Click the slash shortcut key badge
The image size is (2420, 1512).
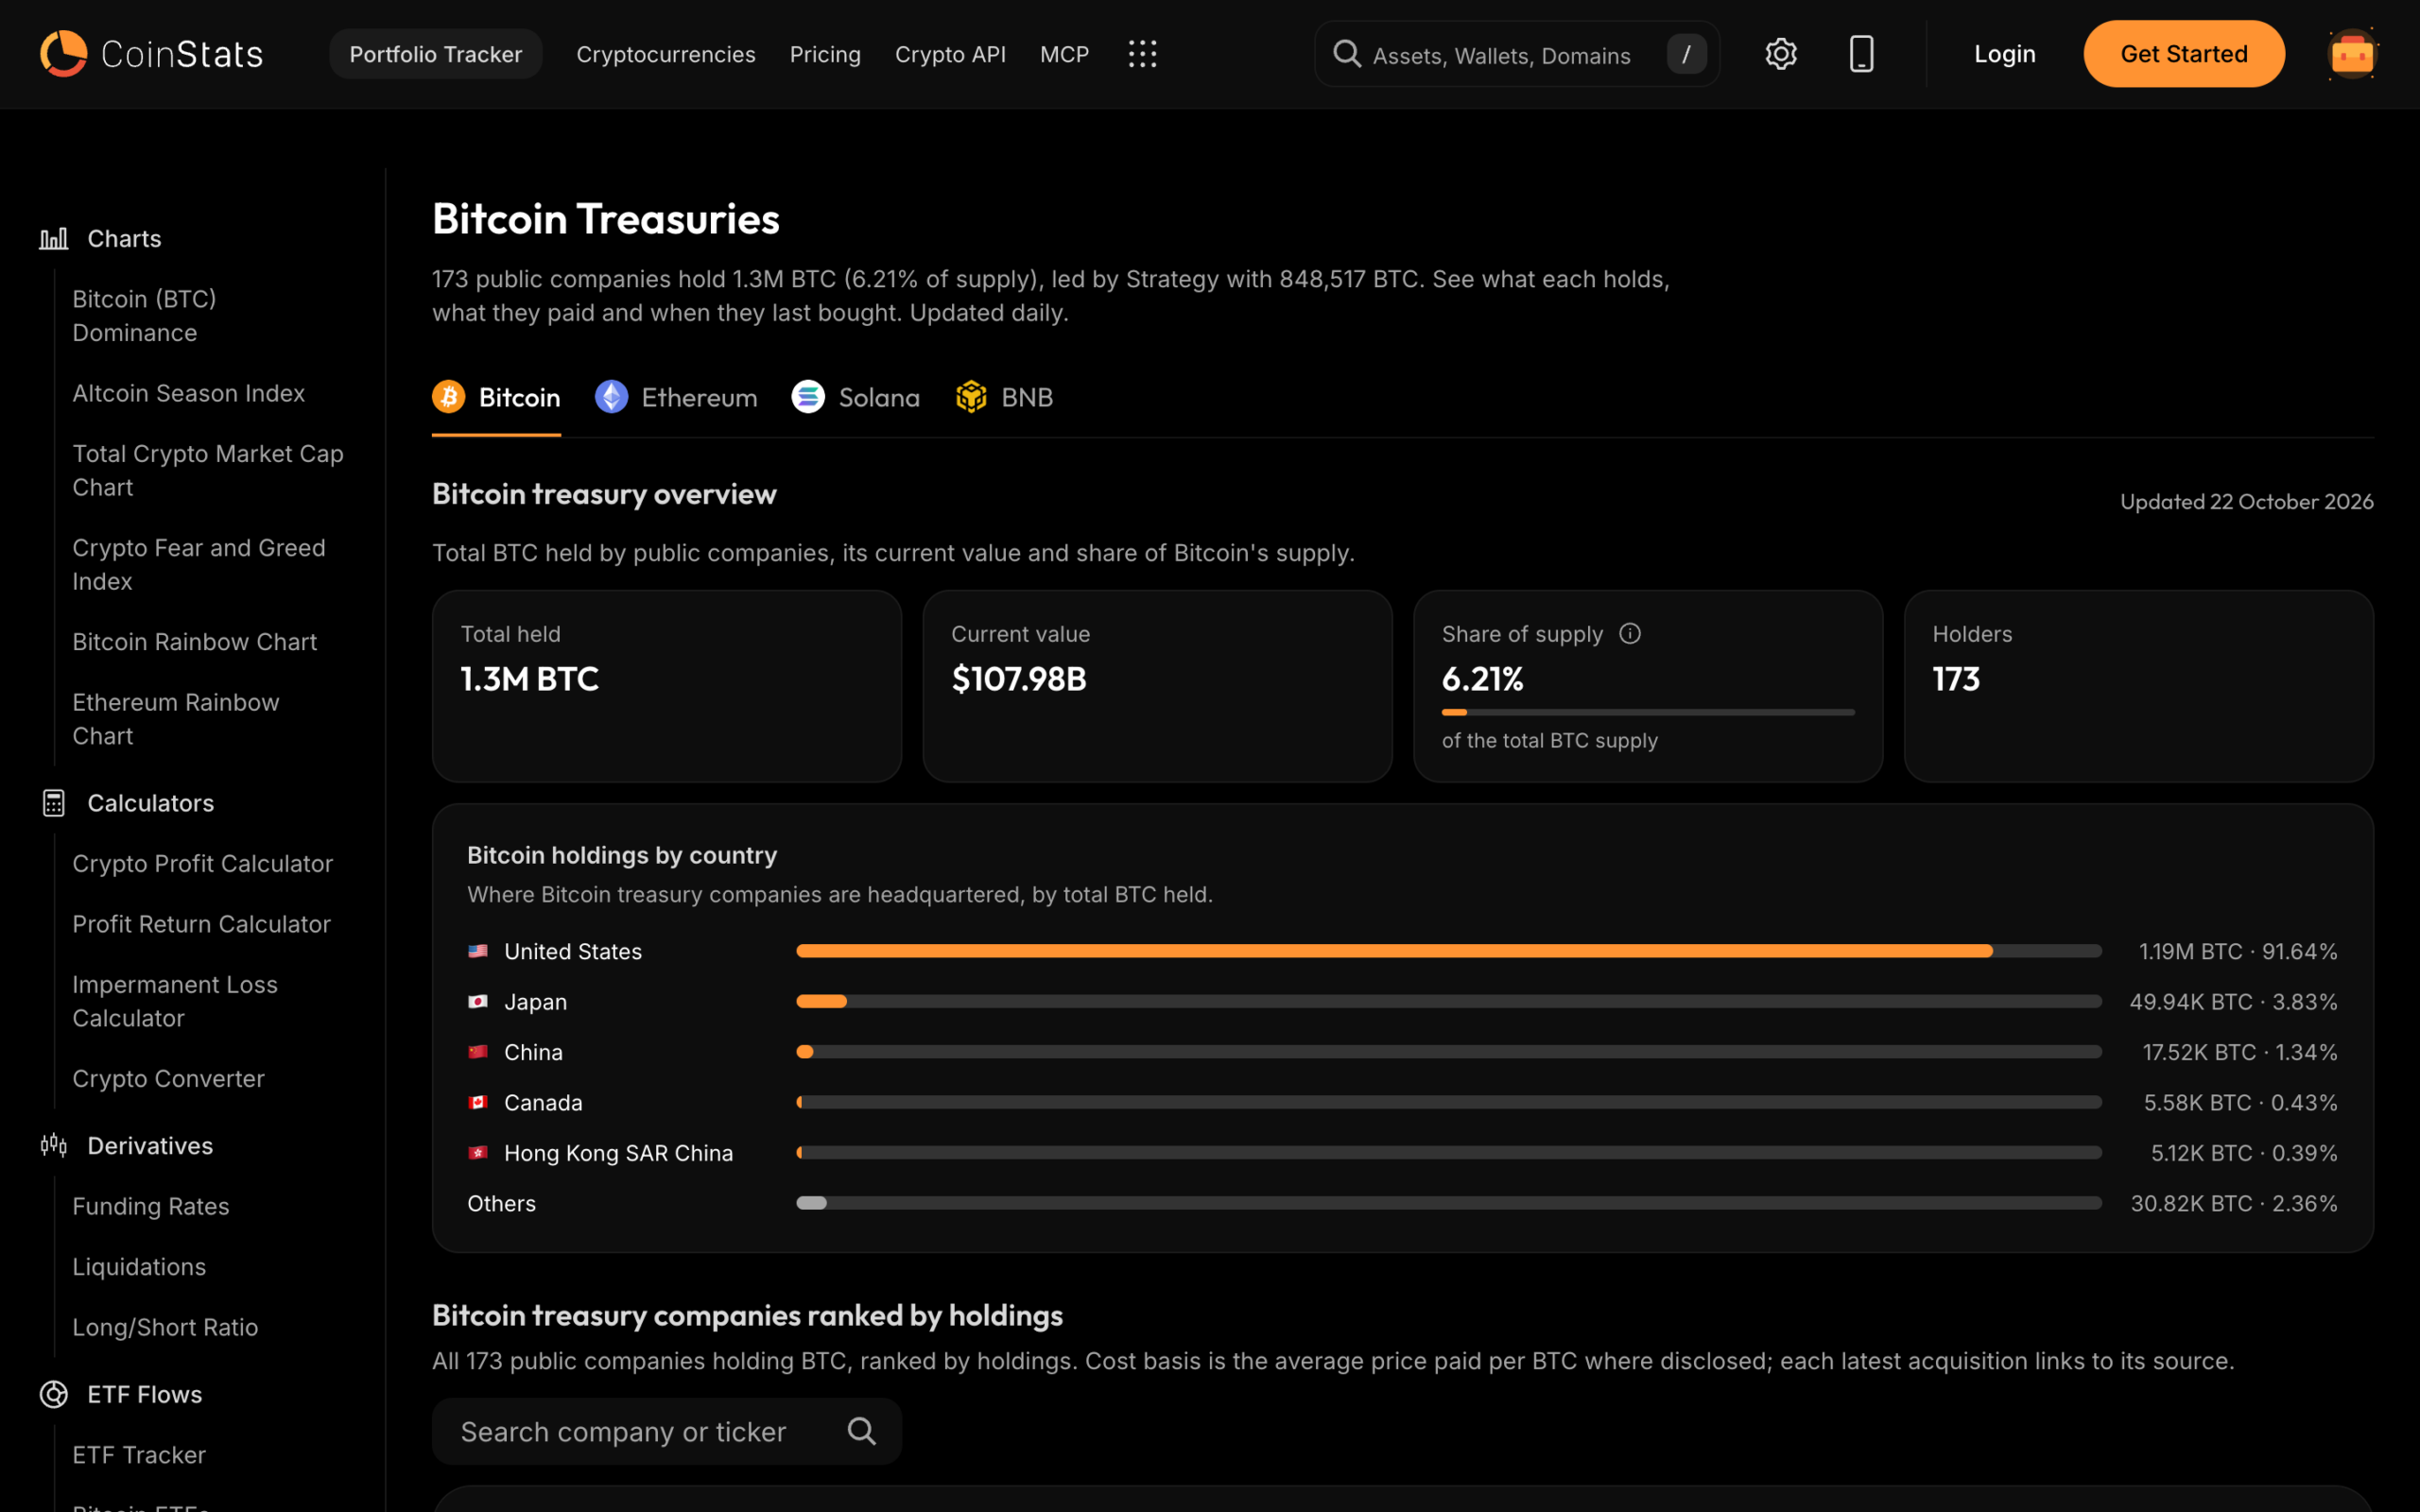[1686, 54]
